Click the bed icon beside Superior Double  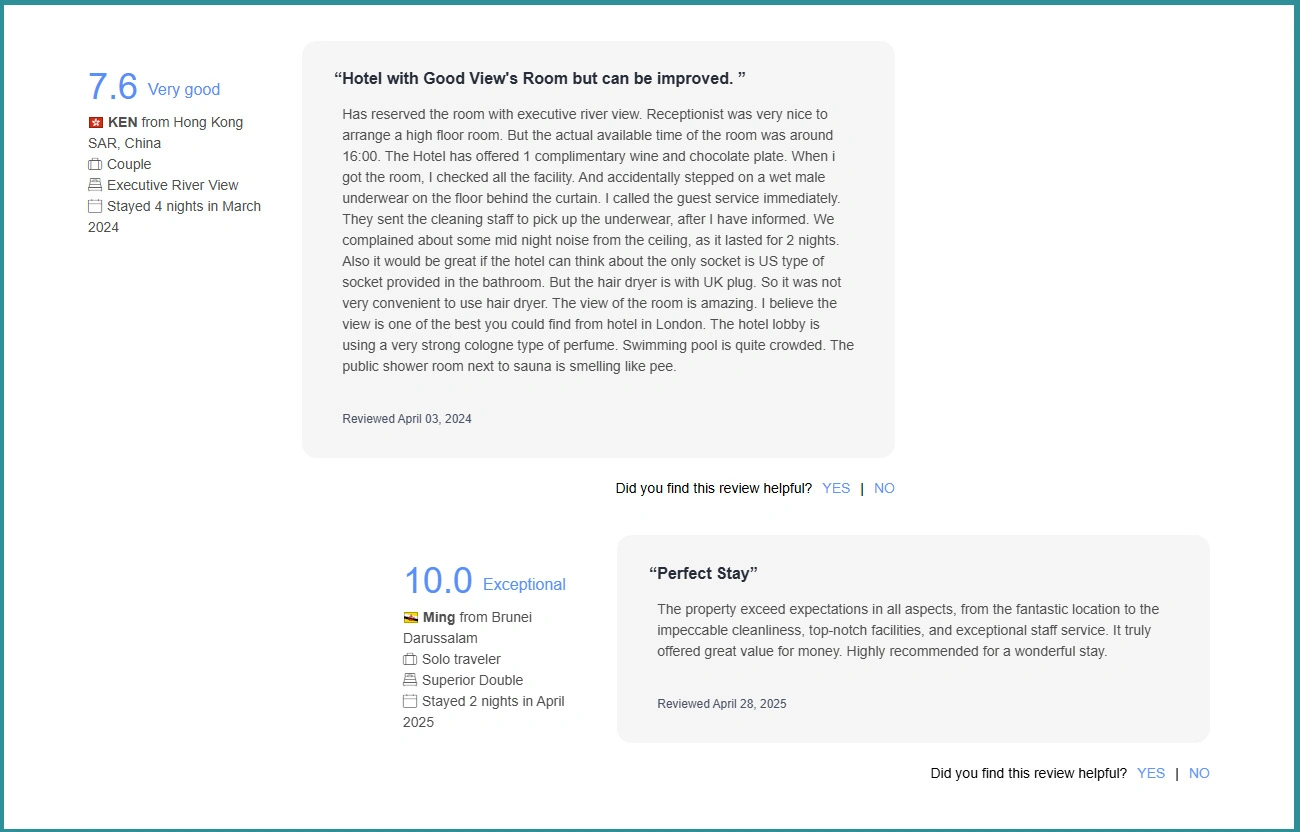point(410,680)
